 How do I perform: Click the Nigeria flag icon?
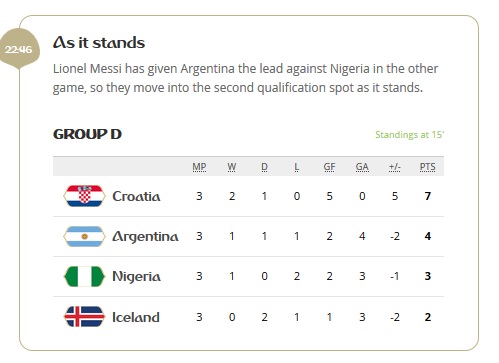(84, 276)
